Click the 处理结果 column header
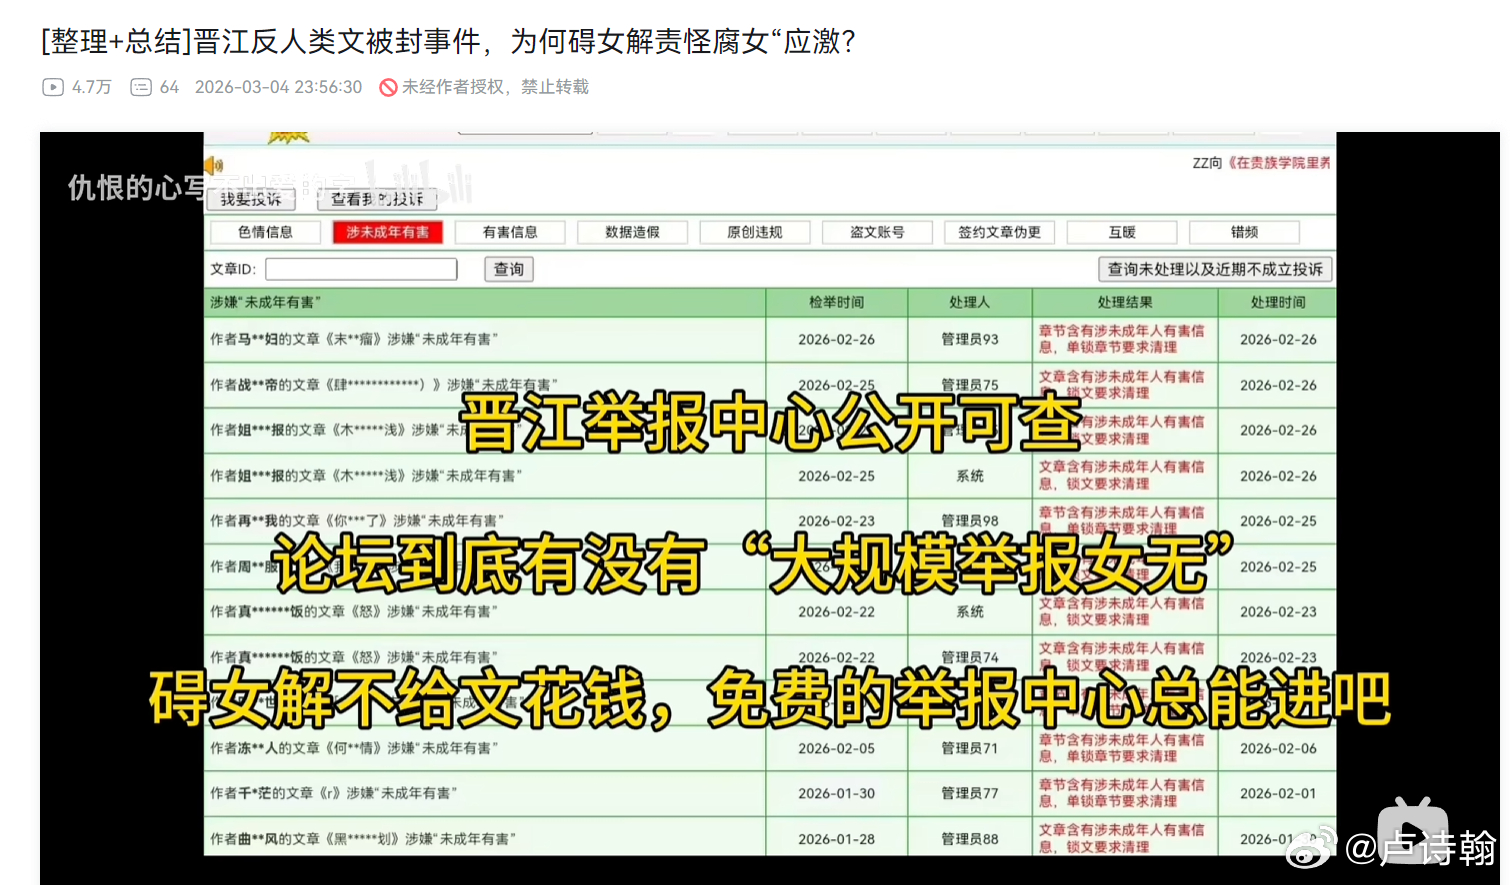This screenshot has height=885, width=1510. point(1125,302)
